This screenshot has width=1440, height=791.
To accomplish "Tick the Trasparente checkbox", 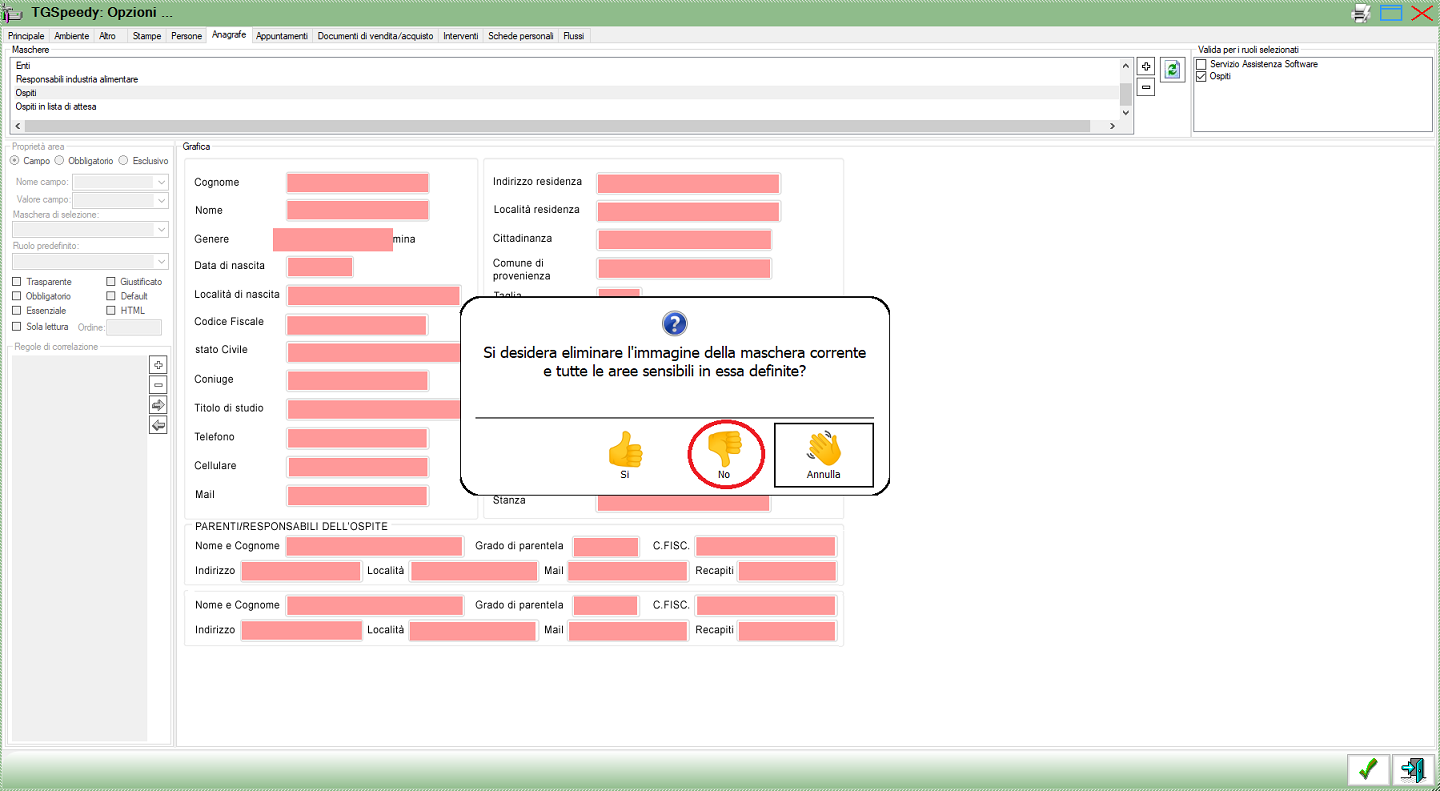I will tap(17, 282).
